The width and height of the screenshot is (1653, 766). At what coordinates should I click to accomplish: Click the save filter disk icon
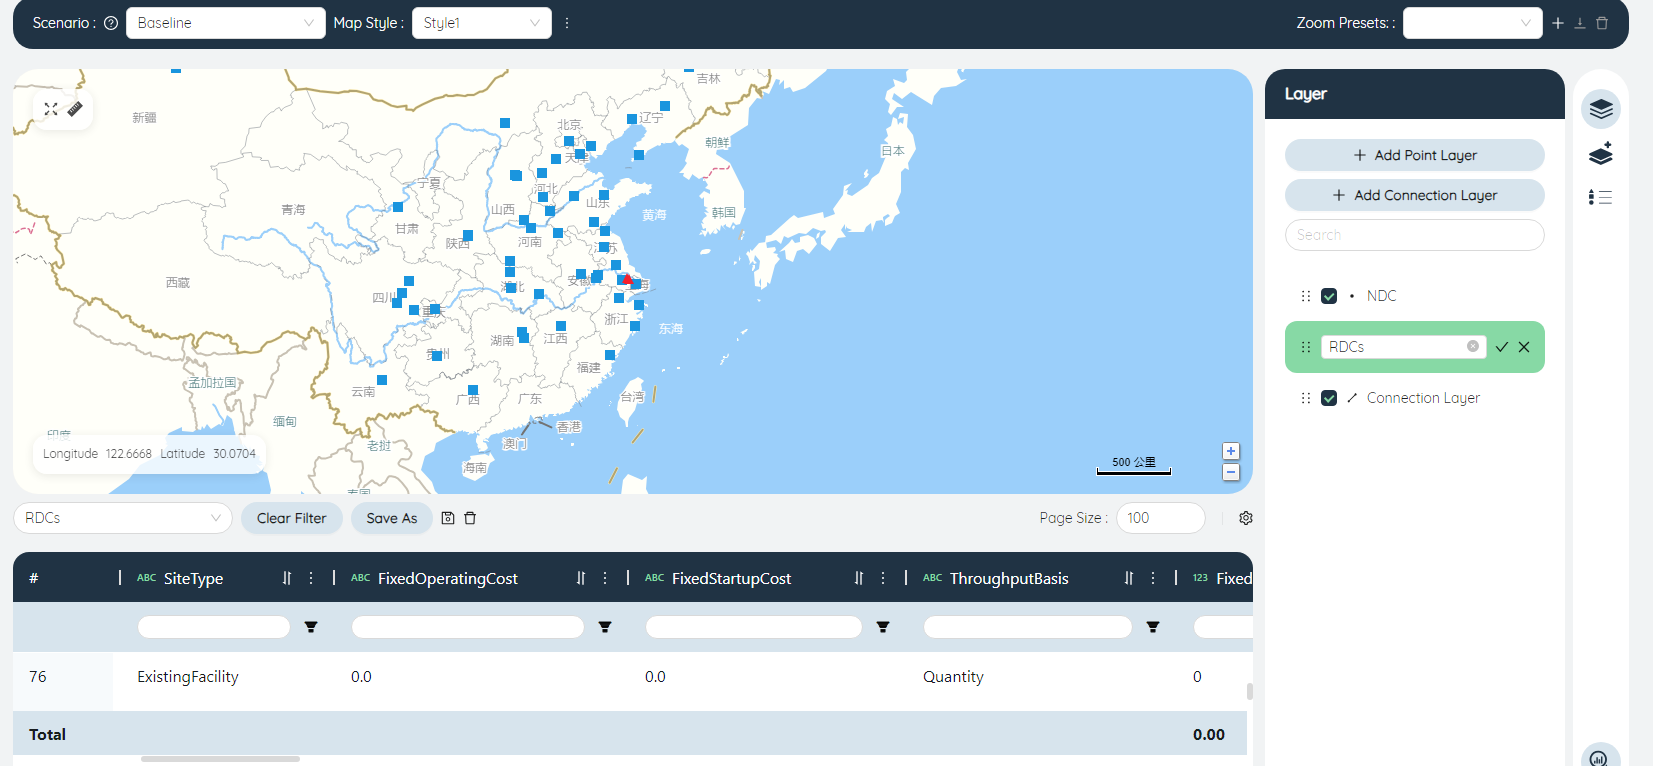click(x=448, y=518)
